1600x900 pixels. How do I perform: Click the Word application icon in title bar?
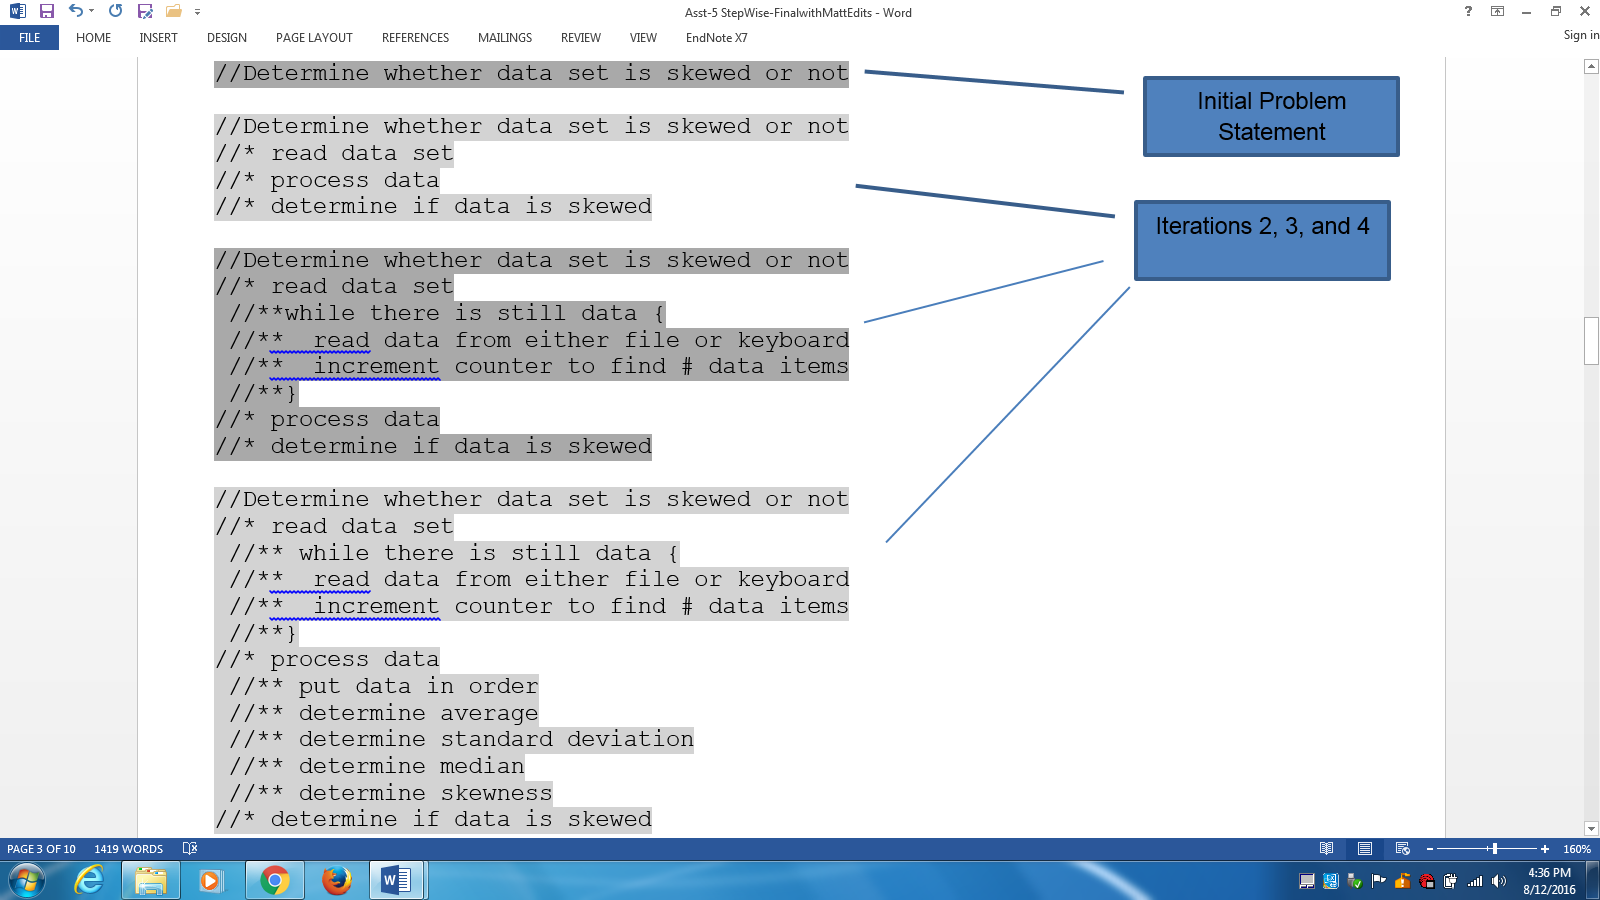[17, 12]
